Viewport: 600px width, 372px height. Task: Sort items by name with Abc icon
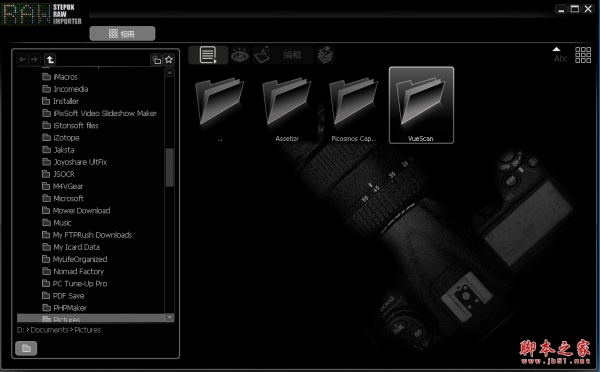[560, 55]
